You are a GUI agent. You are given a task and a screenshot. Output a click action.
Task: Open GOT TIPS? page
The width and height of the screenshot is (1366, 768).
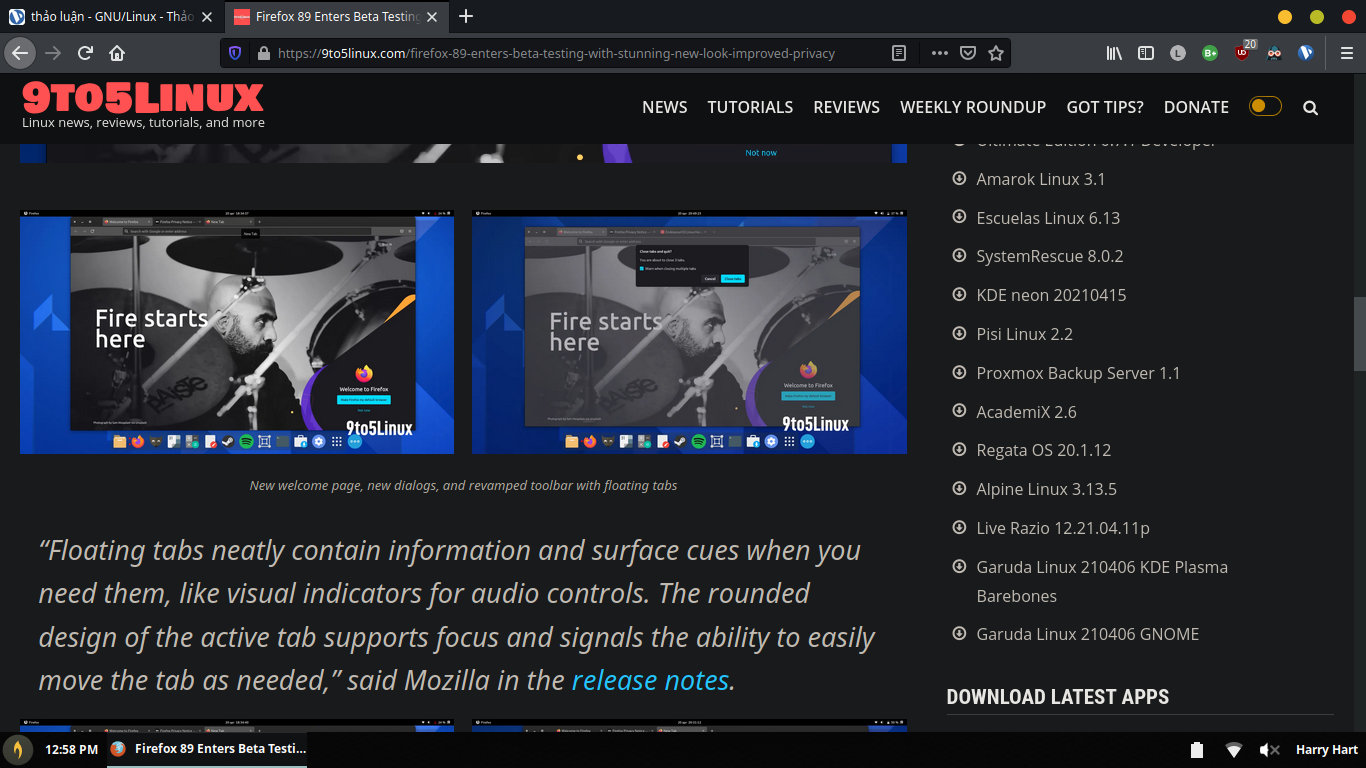point(1105,107)
